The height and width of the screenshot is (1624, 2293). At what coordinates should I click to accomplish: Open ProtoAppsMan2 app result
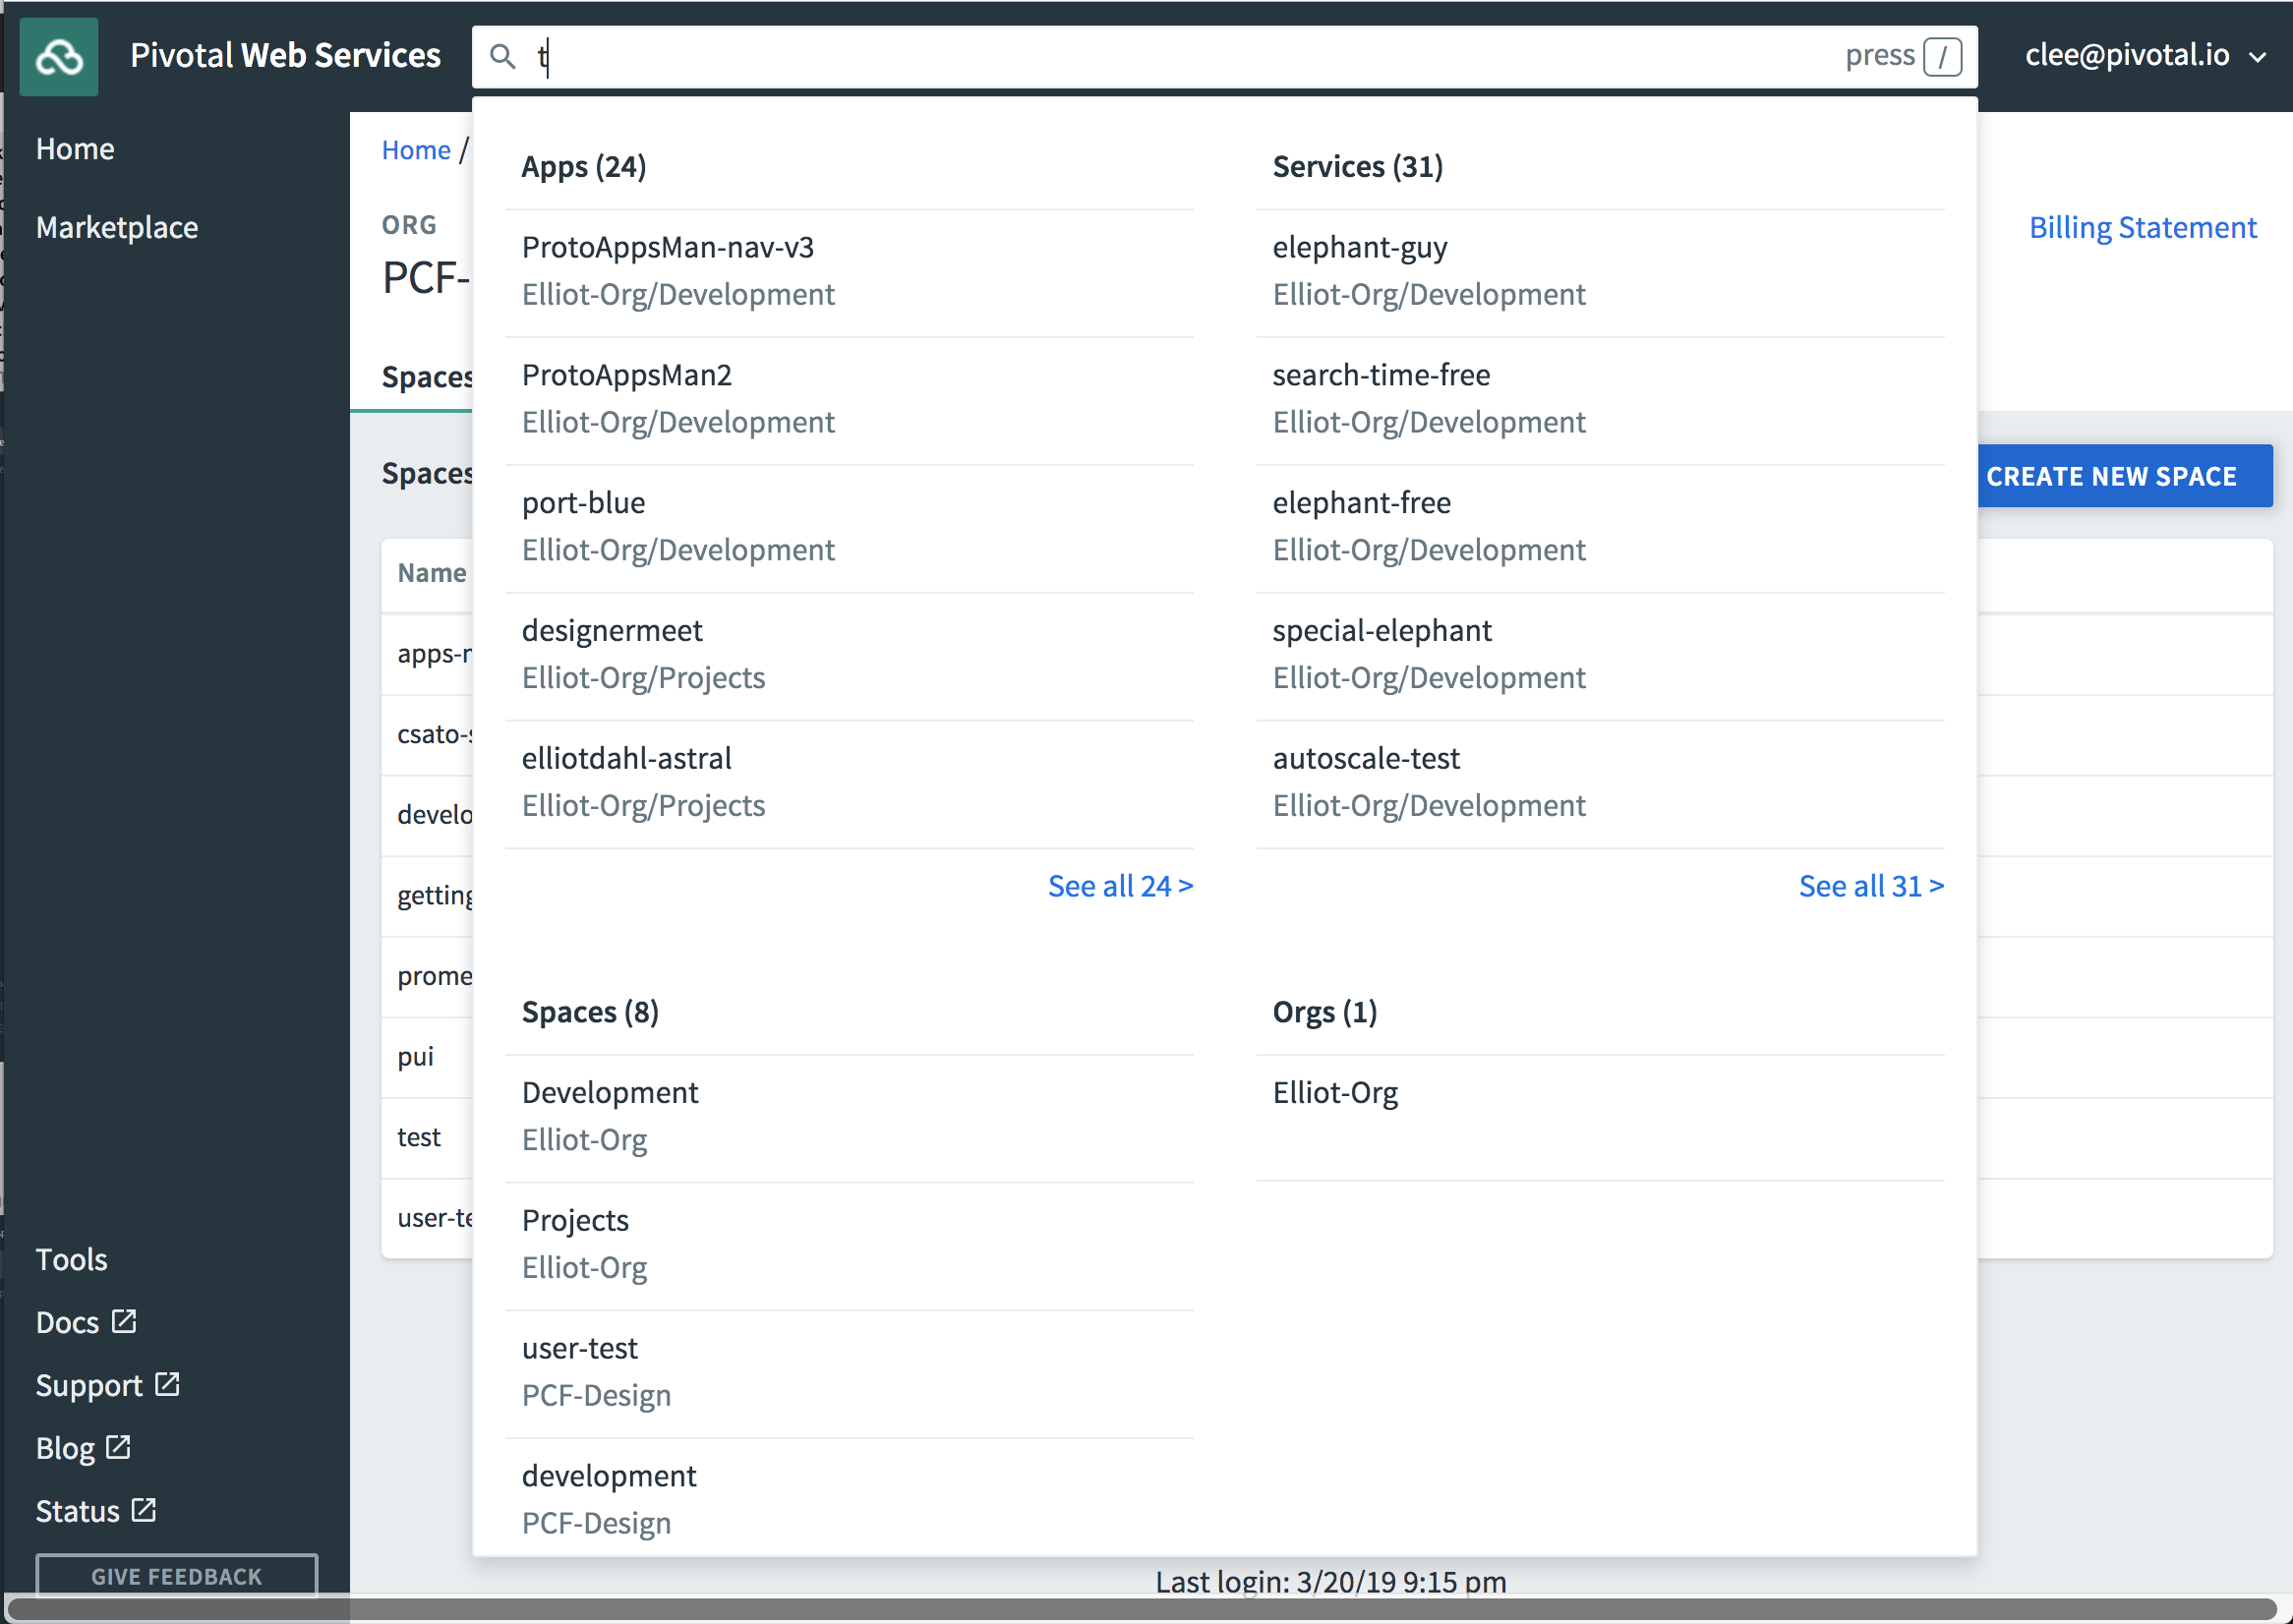tap(849, 400)
